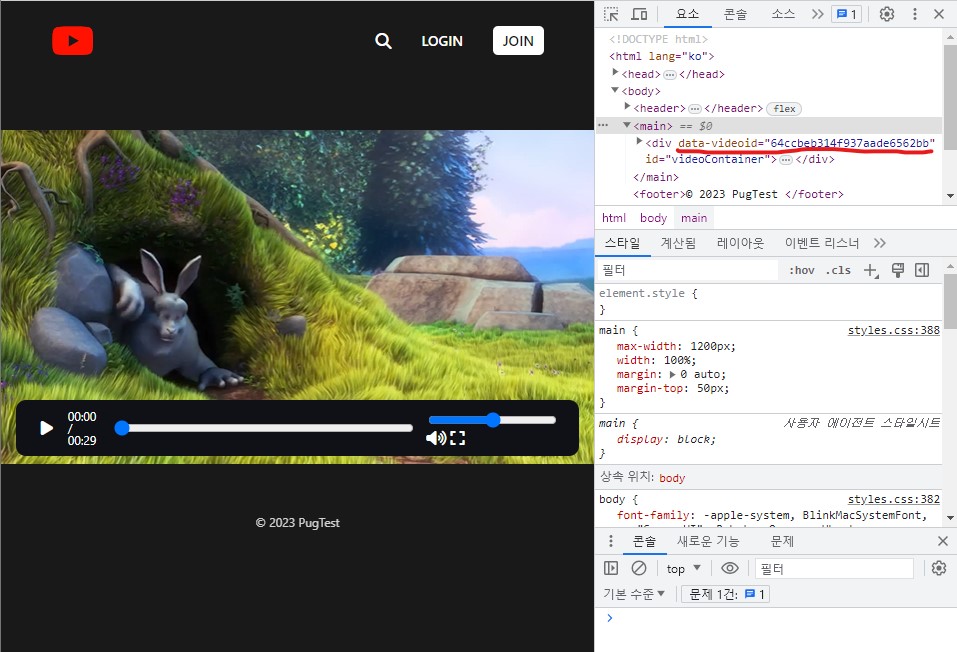Open styles.css:382 source link
This screenshot has width=957, height=652.
click(894, 499)
